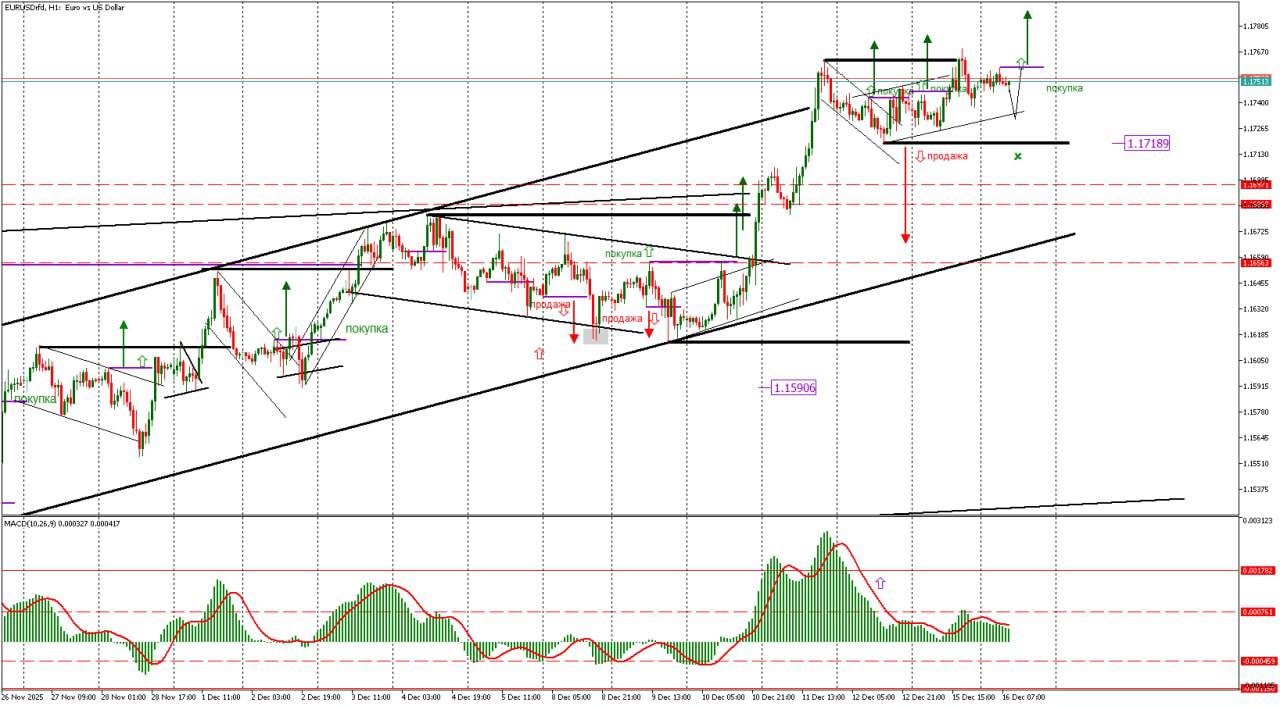Select the red 1.16563 level price tag

pos(1255,263)
